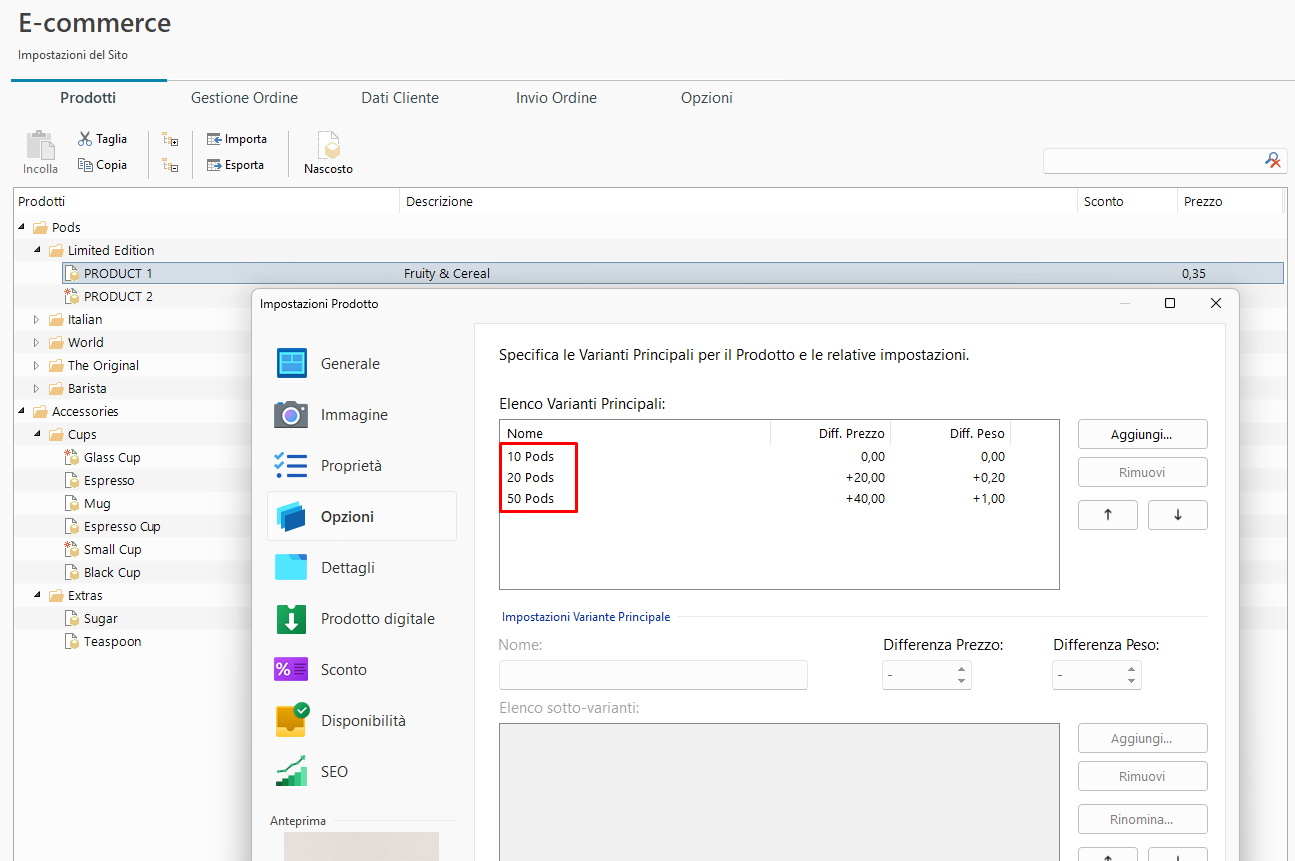Move main variant down

[x=1177, y=515]
